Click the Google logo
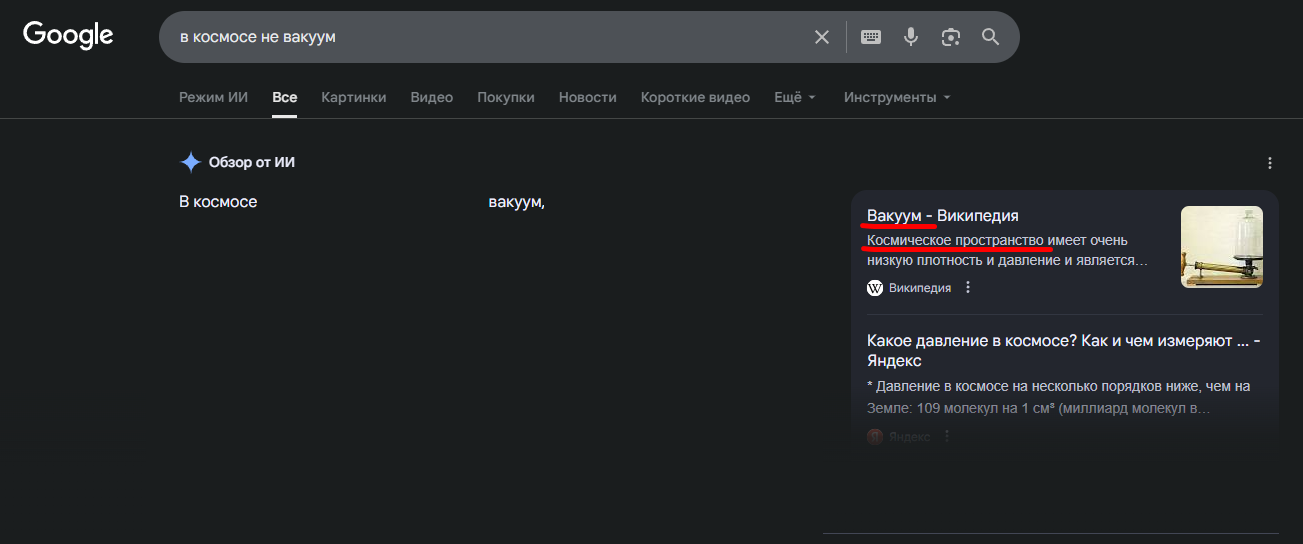This screenshot has height=544, width=1303. [x=68, y=36]
